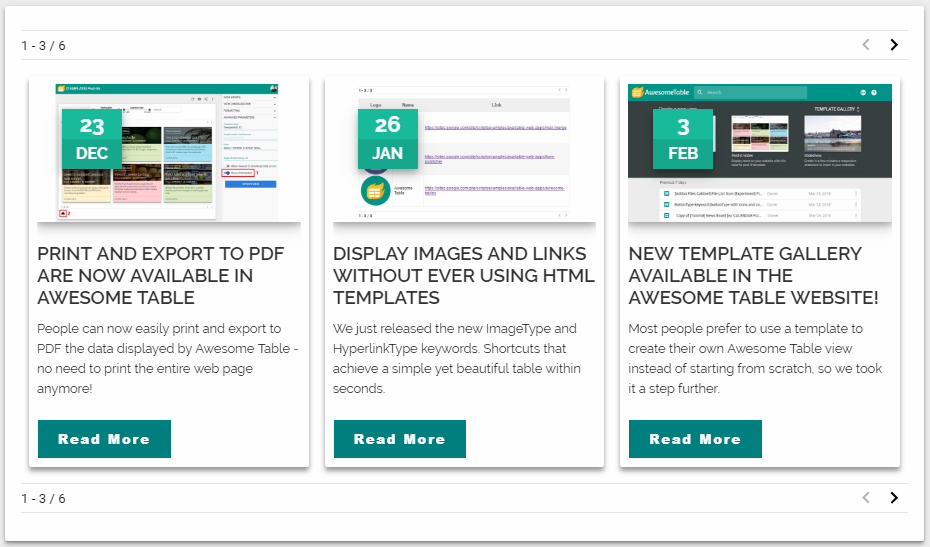Open the New Template Gallery thumbnail image
Image resolution: width=930 pixels, height=547 pixels.
760,152
